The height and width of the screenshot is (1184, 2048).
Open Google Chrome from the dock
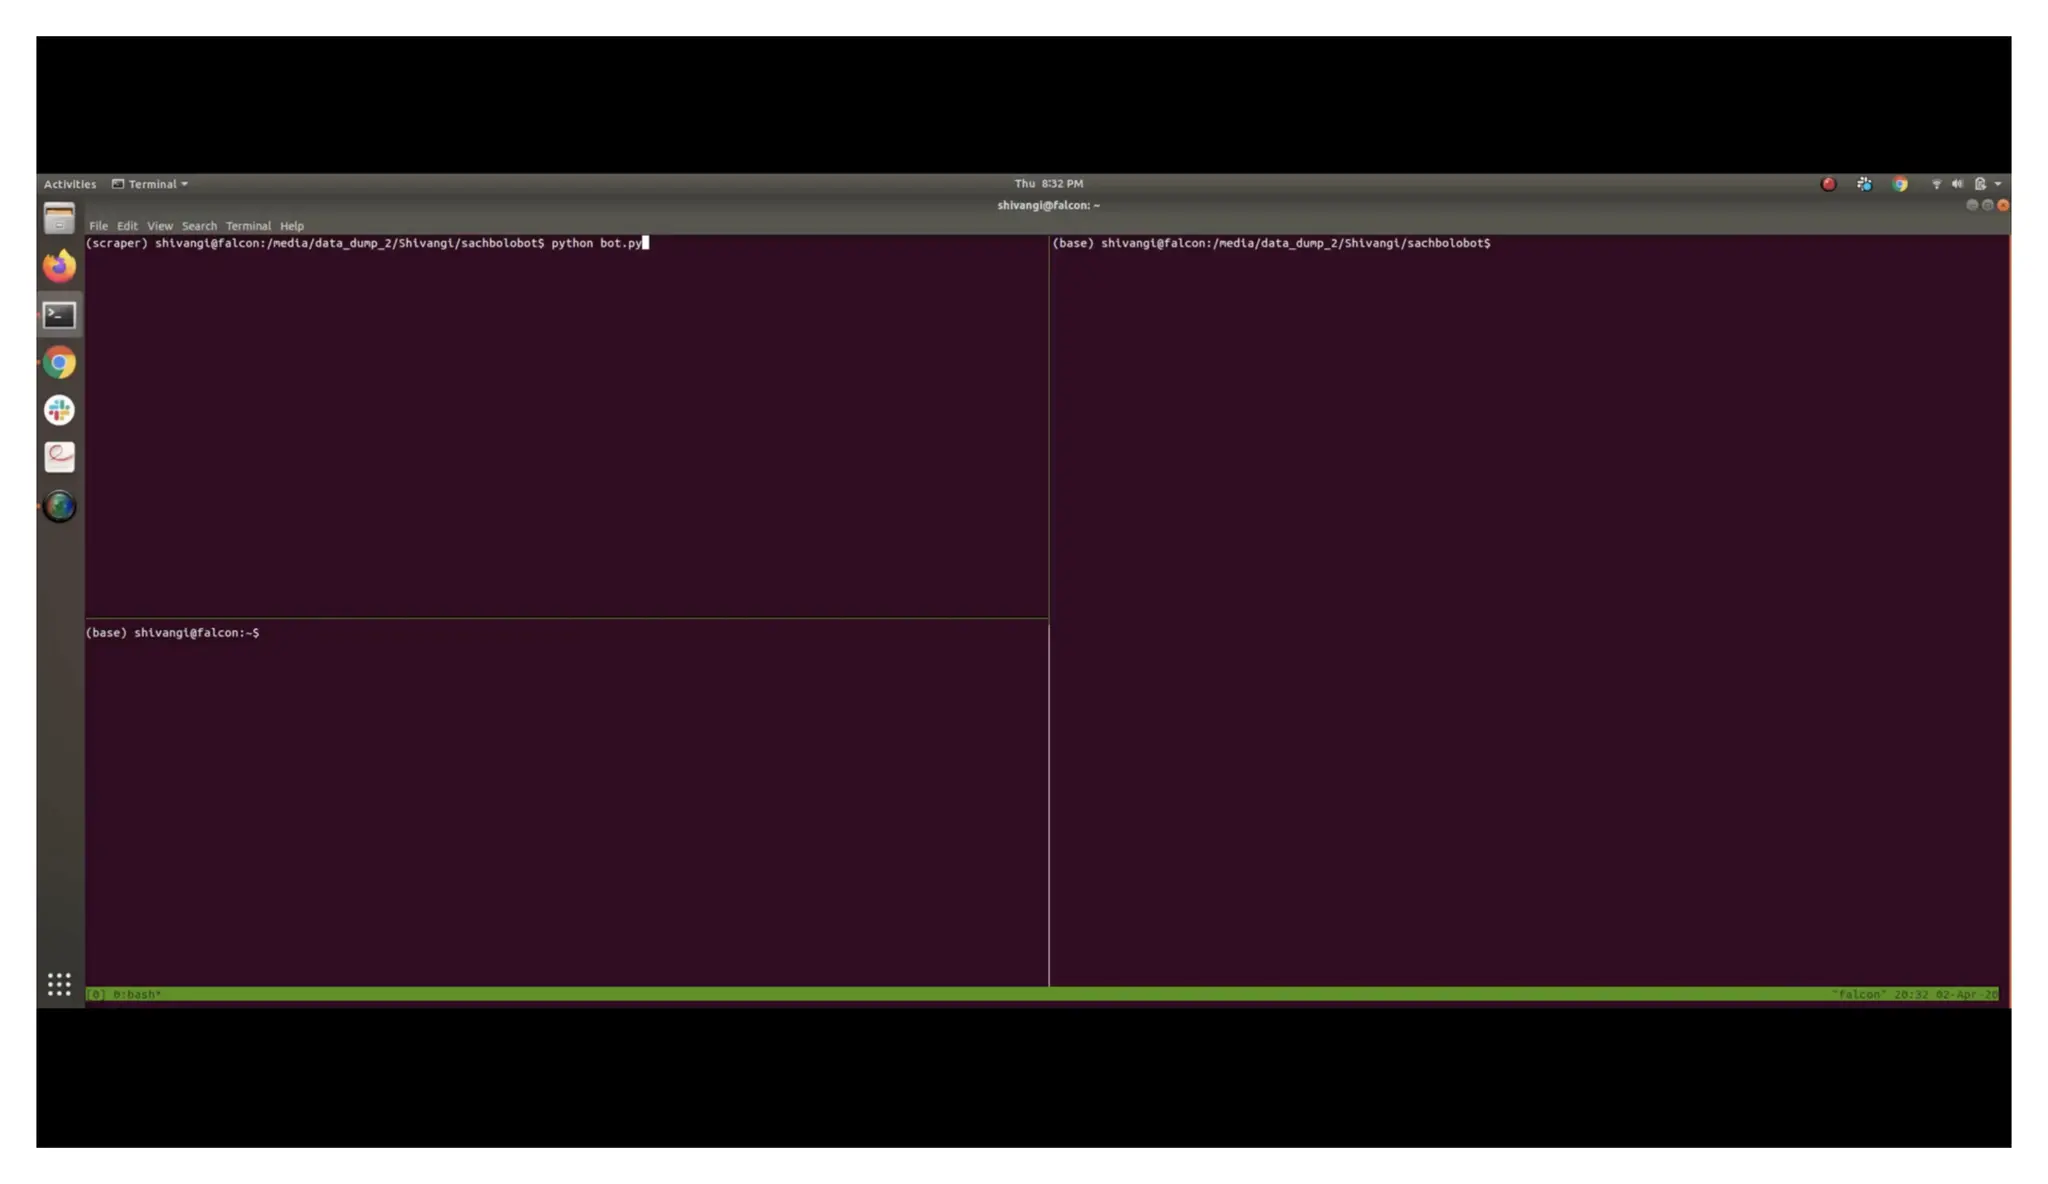pyautogui.click(x=59, y=363)
